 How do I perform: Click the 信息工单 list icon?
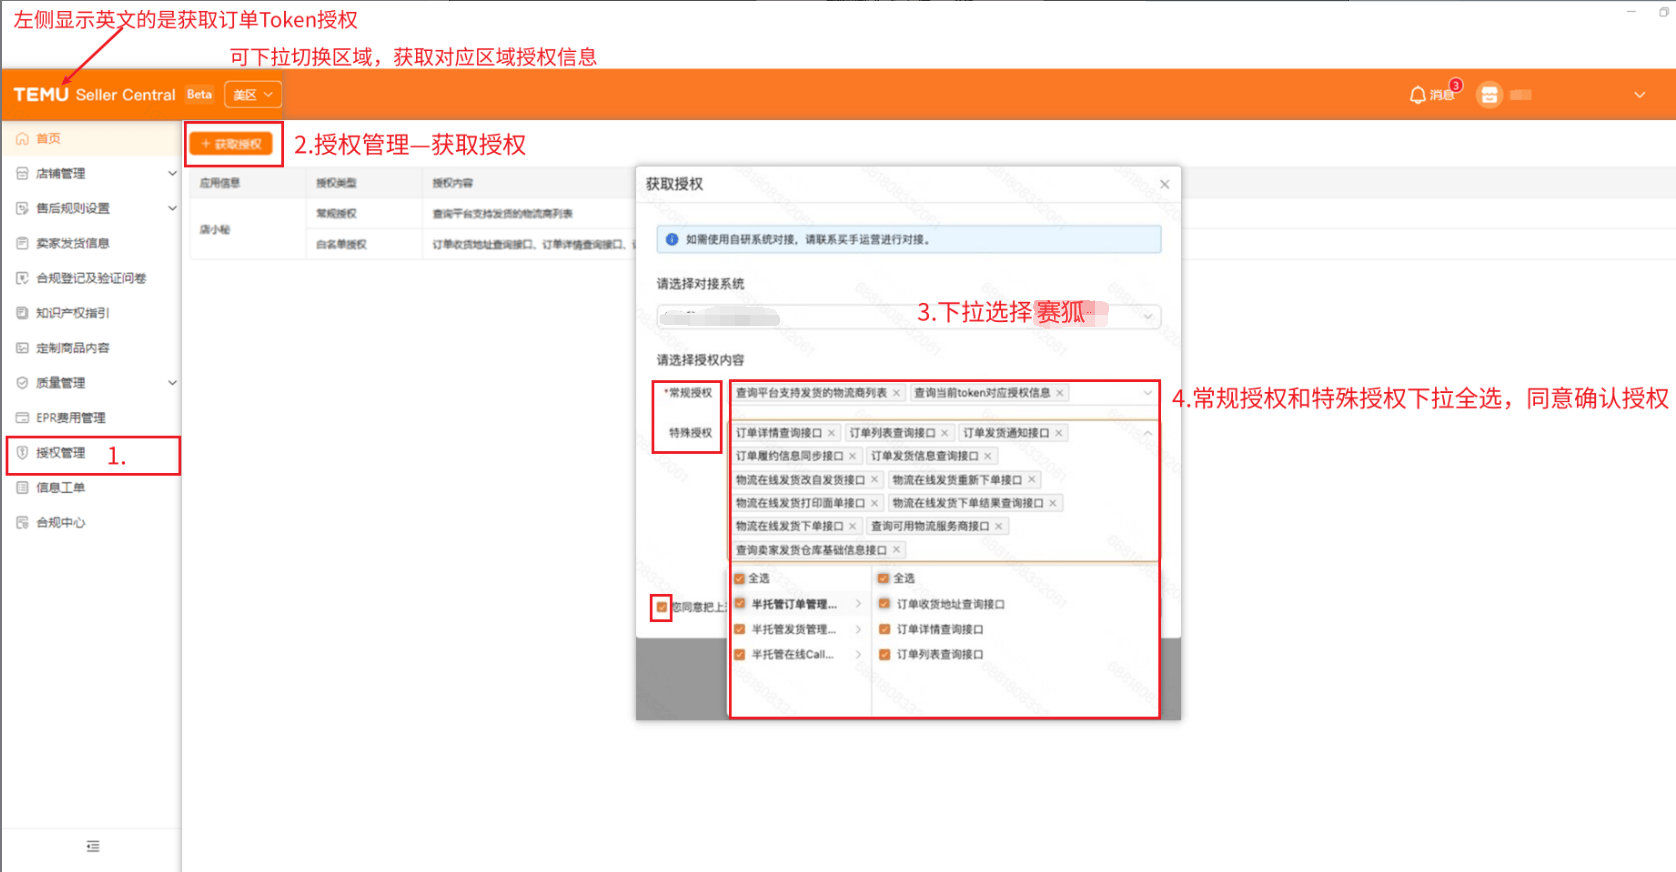pos(22,488)
